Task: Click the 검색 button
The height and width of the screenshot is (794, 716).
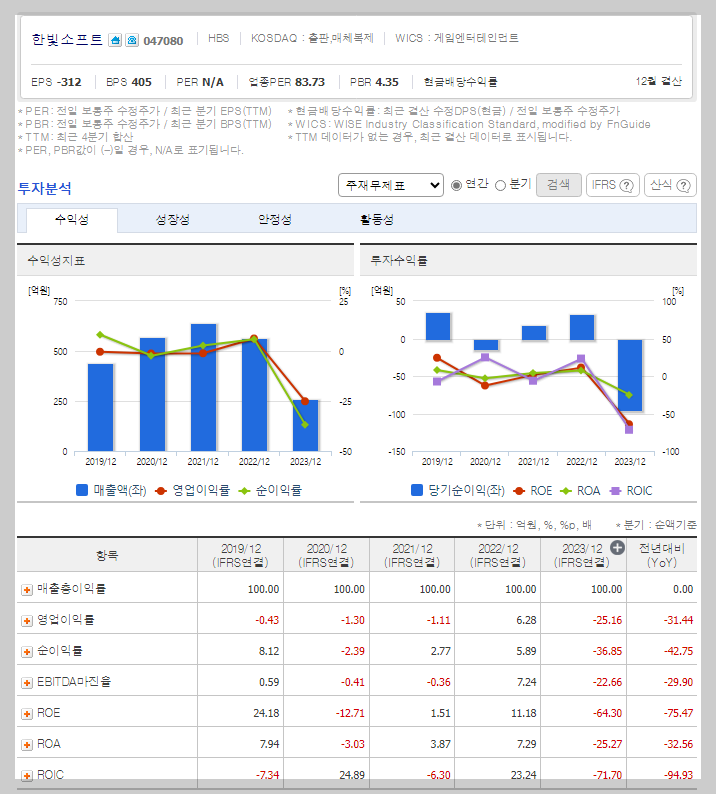Action: (559, 185)
